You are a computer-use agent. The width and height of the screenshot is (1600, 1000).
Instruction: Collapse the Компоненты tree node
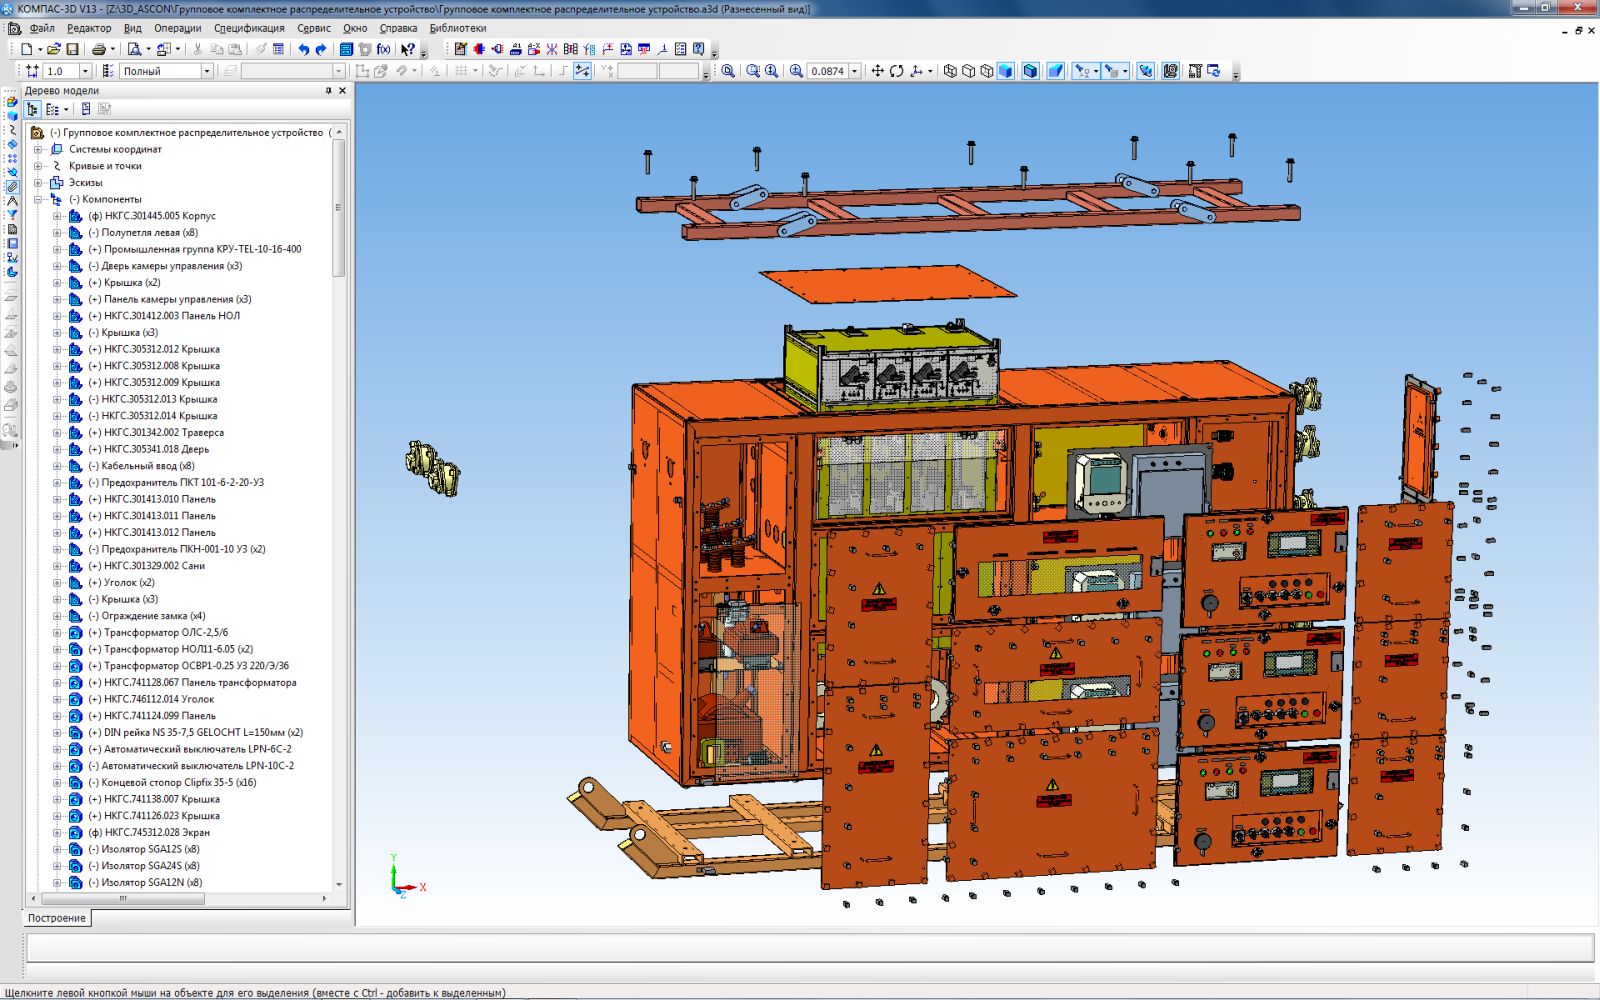coord(38,199)
